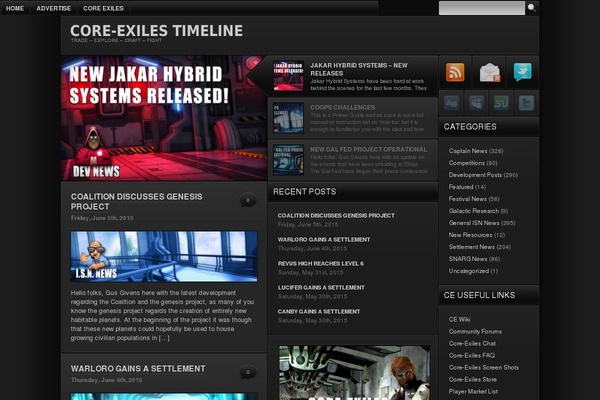Open the General ISN News category
Screen dimensions: 600x400
pos(474,223)
